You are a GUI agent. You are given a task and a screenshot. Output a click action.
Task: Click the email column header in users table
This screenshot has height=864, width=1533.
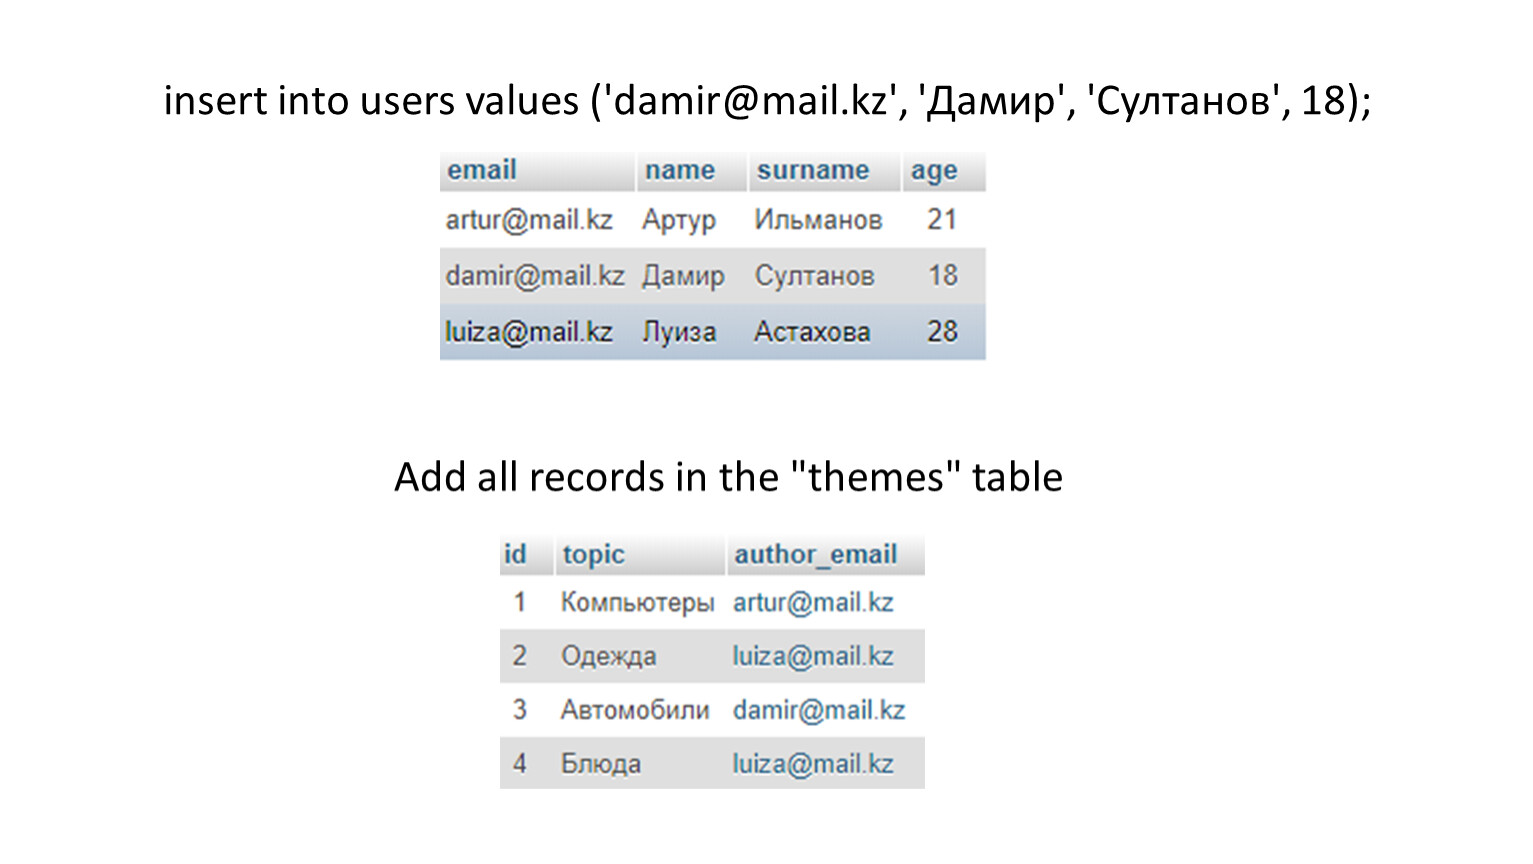tap(537, 171)
